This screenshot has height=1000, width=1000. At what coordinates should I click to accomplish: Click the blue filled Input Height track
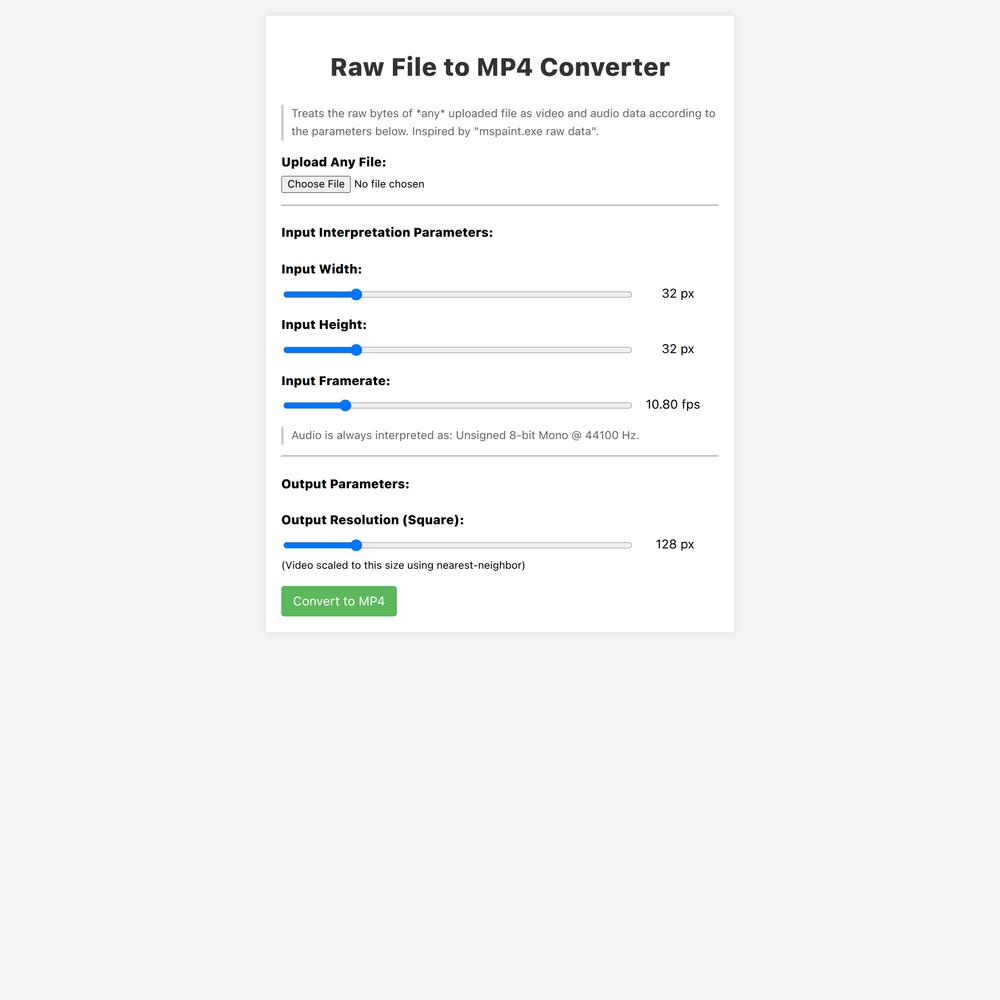coord(318,350)
